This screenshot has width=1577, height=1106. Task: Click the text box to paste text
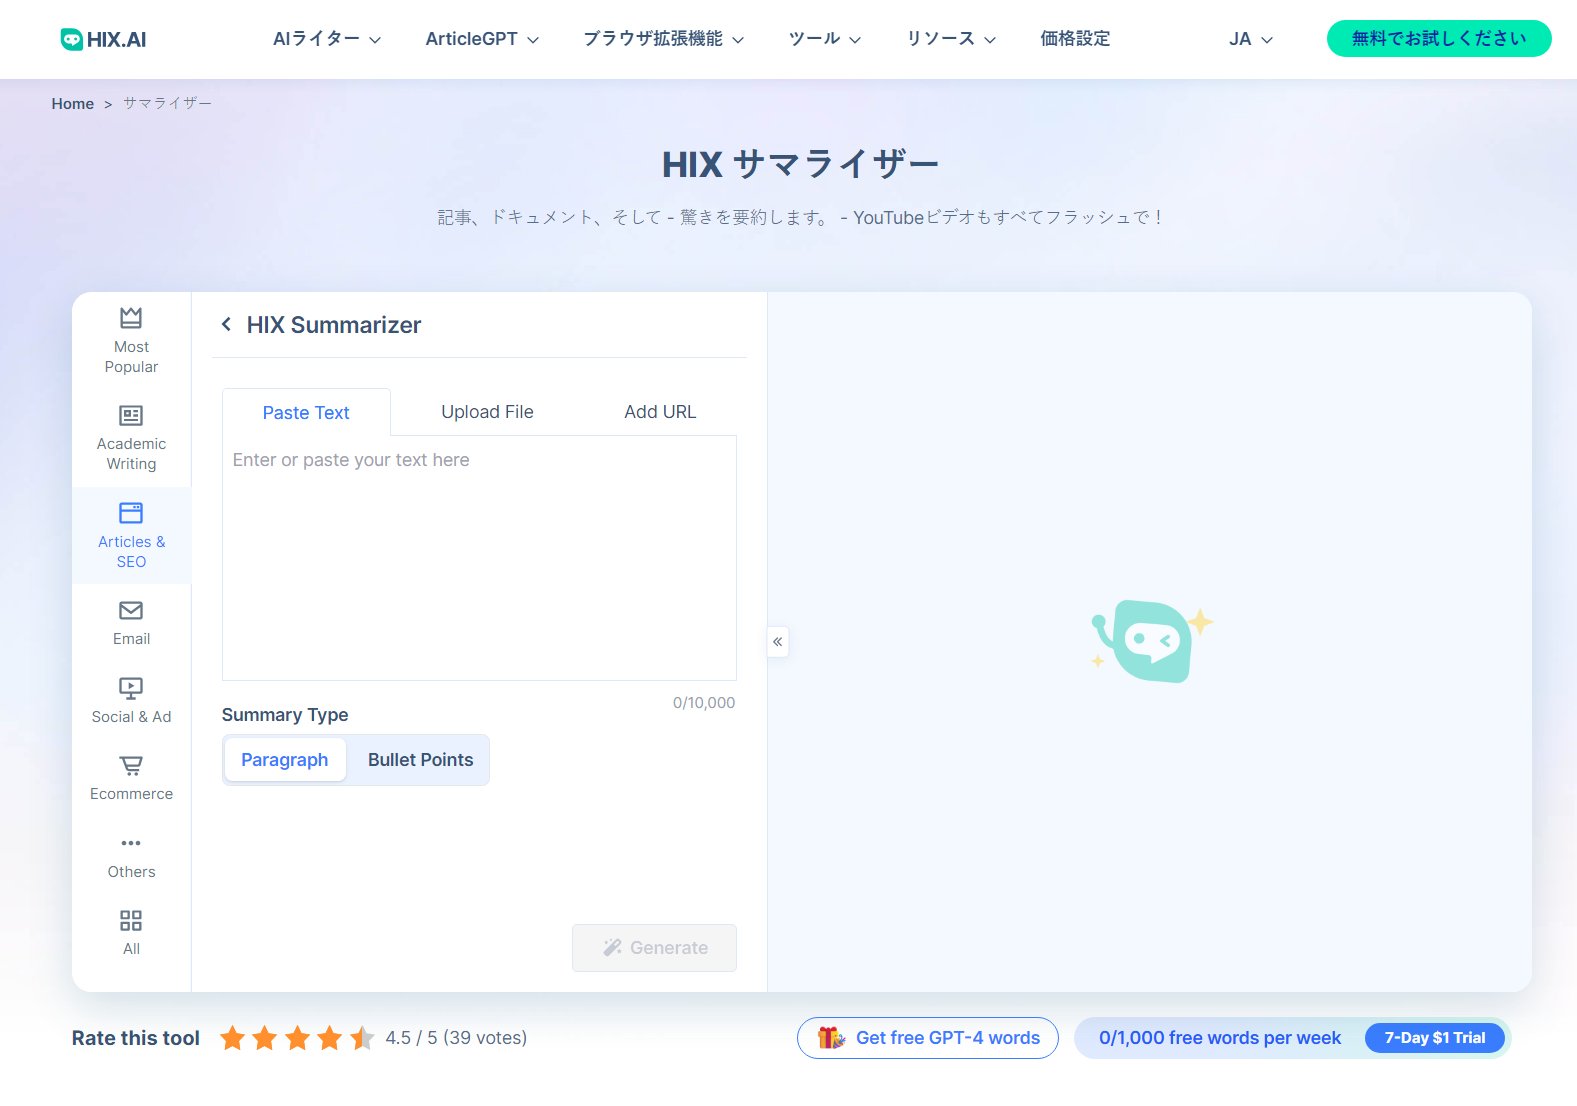point(479,558)
